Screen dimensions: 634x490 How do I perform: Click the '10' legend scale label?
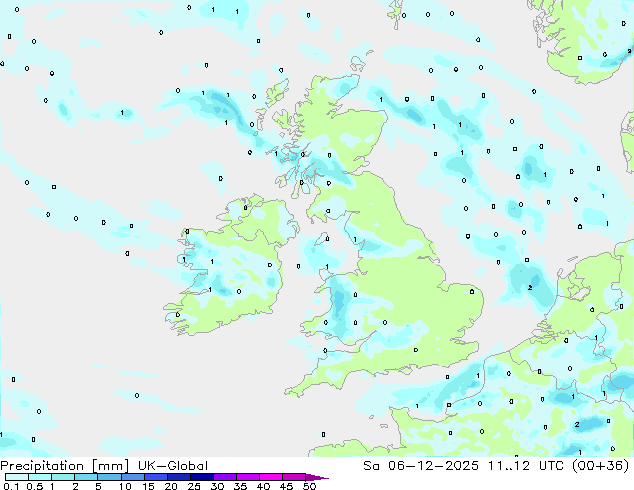[x=125, y=486]
